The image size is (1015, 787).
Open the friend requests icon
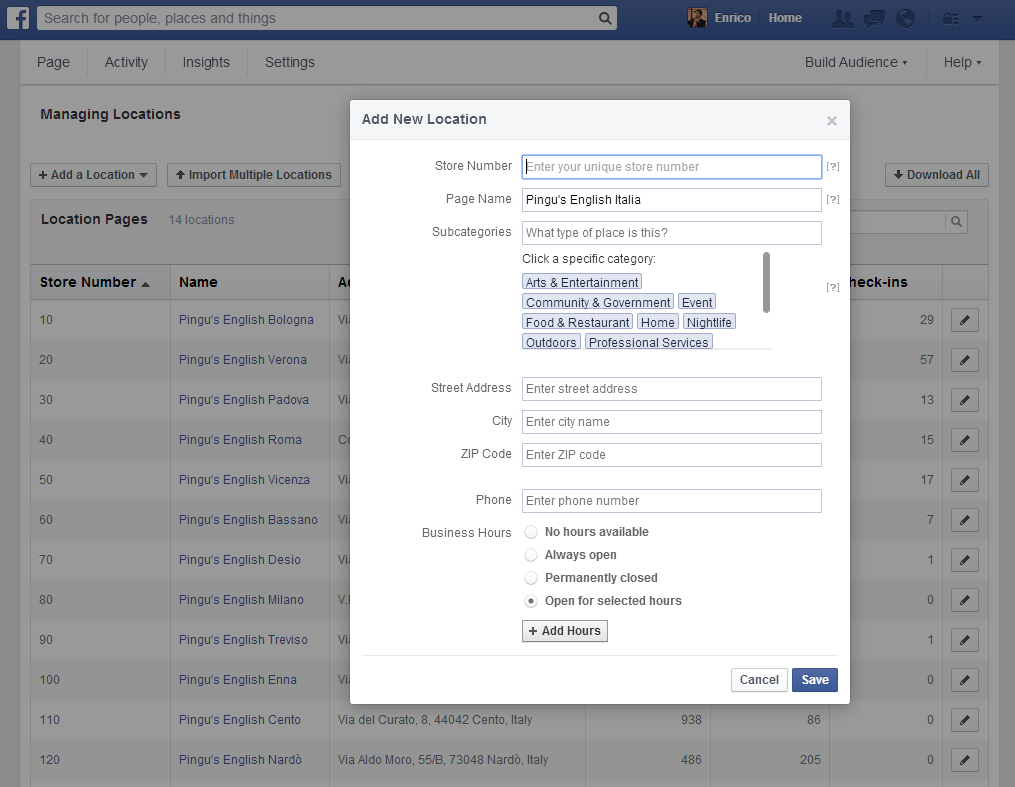coord(842,18)
